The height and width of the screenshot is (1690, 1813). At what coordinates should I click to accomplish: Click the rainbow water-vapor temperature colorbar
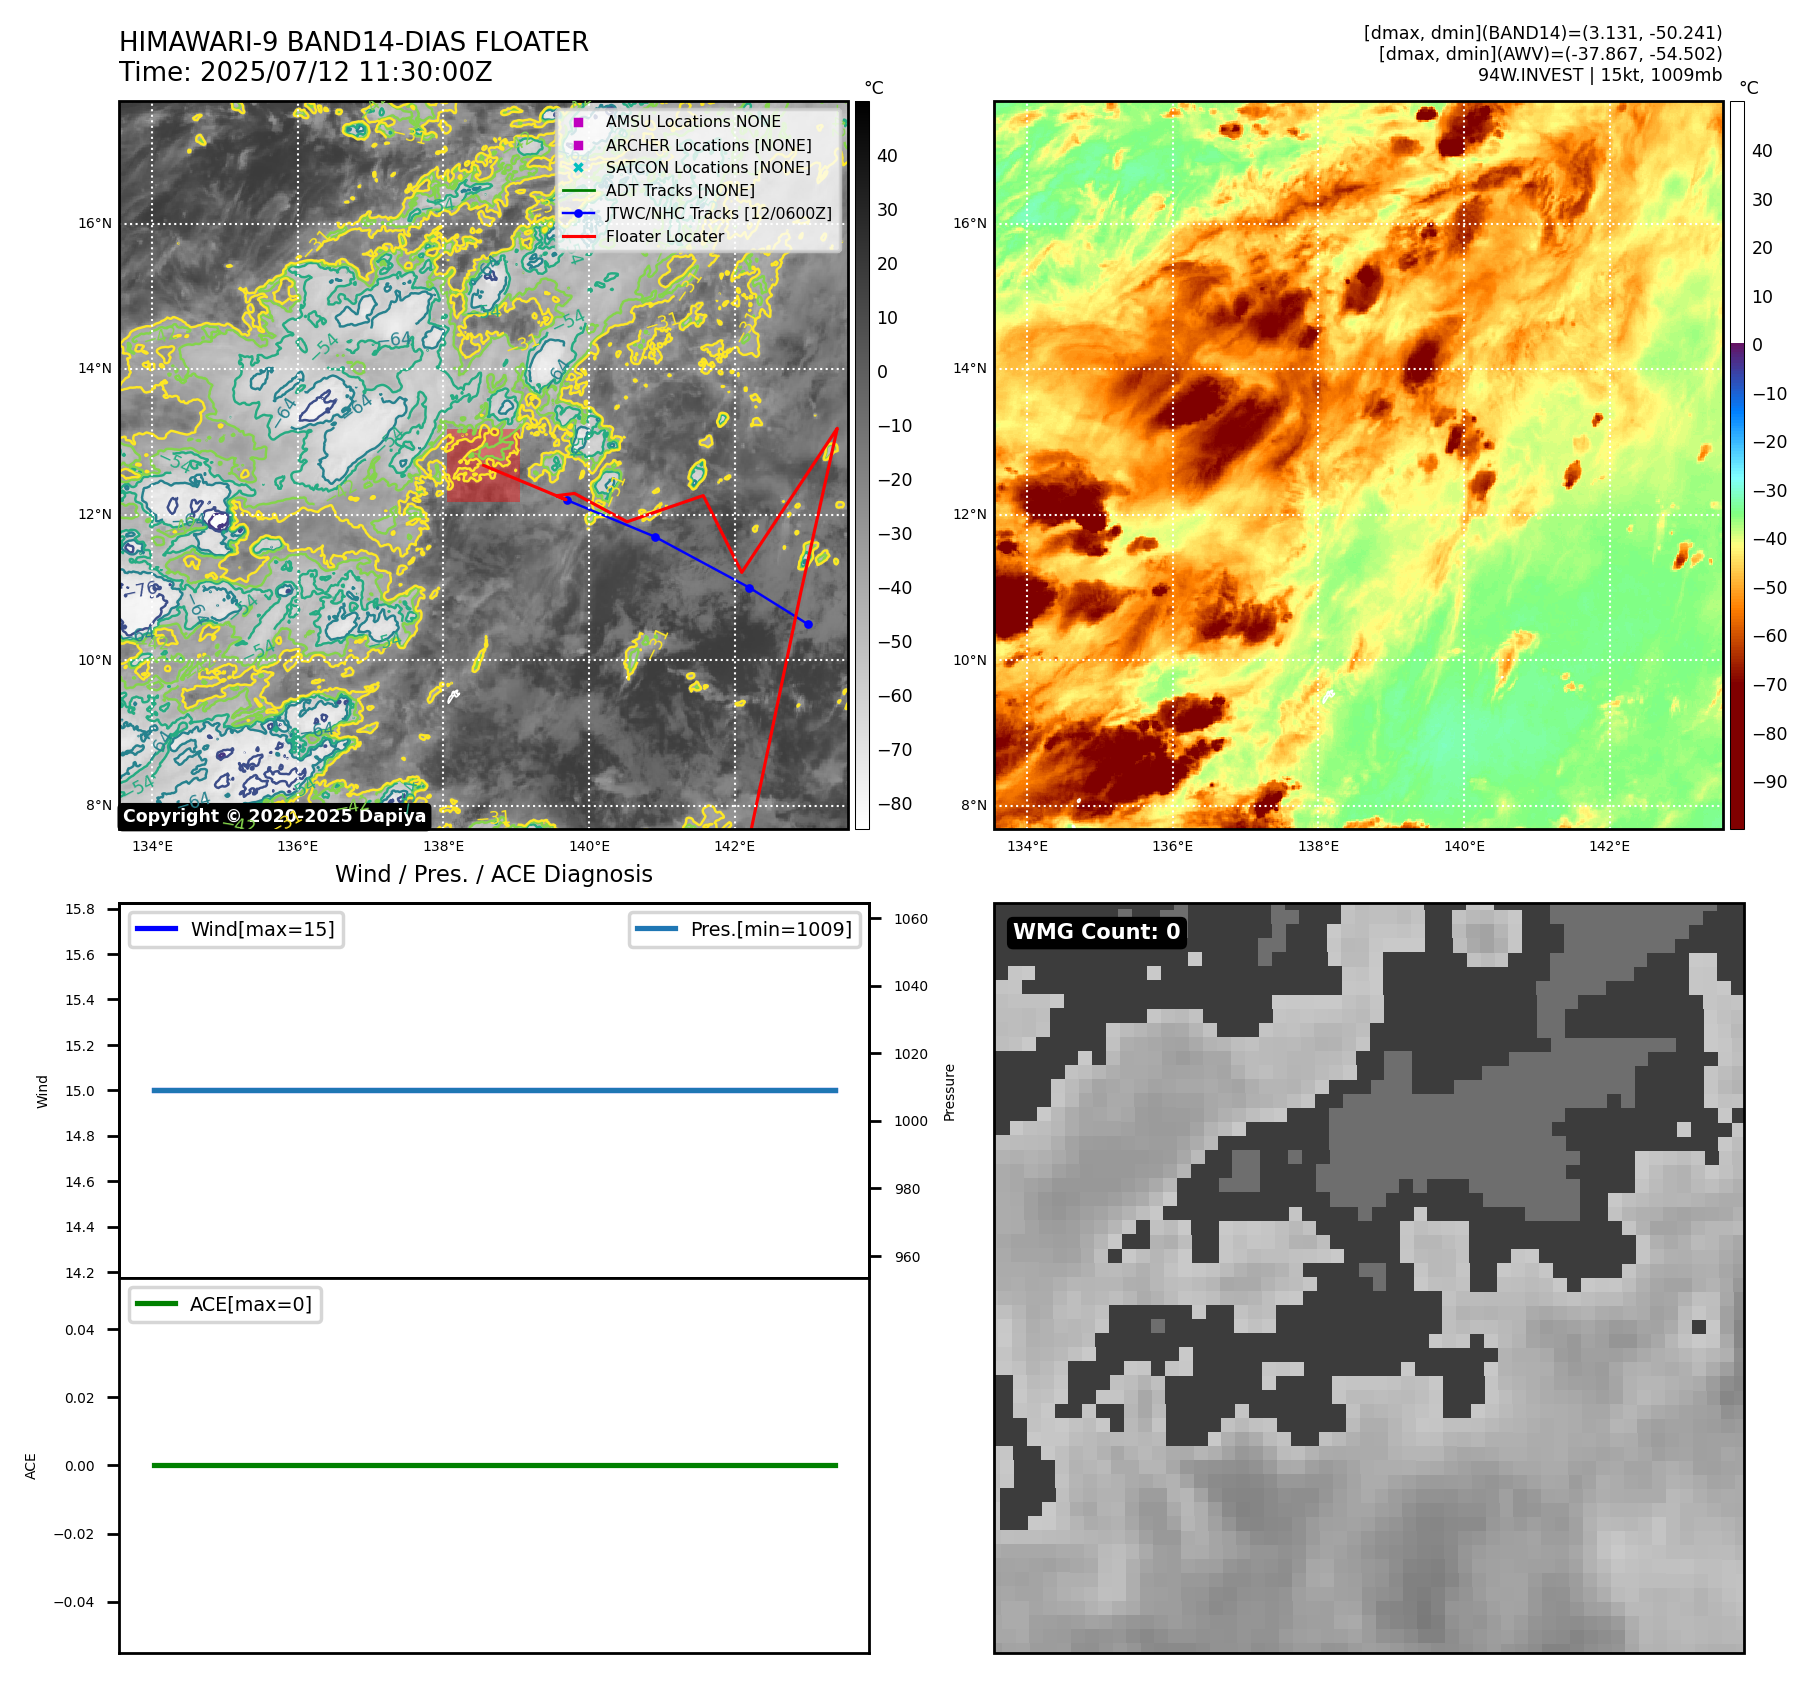pyautogui.click(x=1737, y=465)
